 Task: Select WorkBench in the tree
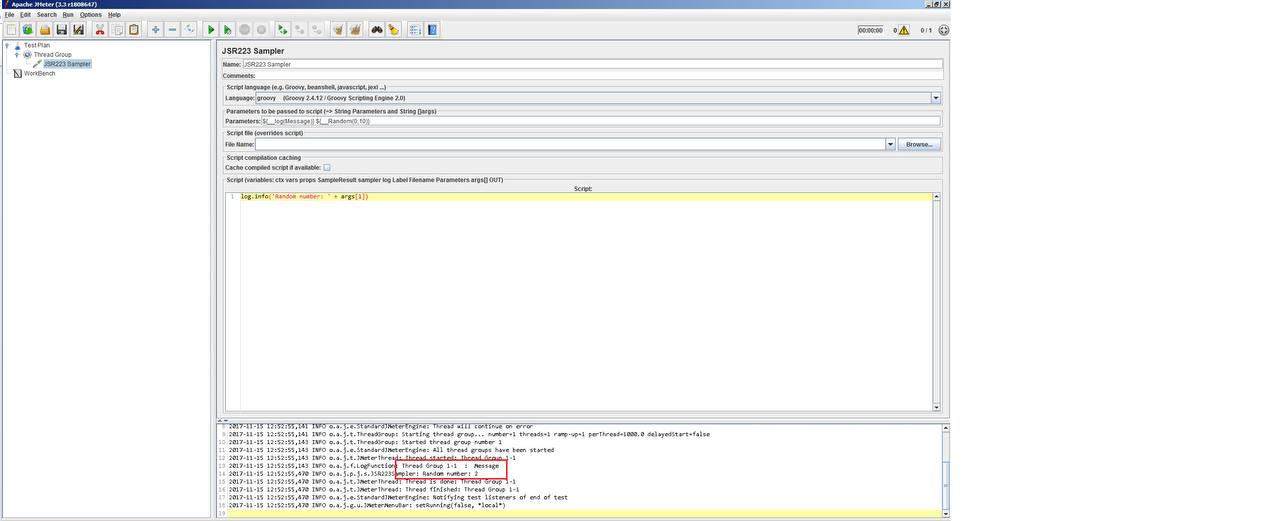pos(40,73)
